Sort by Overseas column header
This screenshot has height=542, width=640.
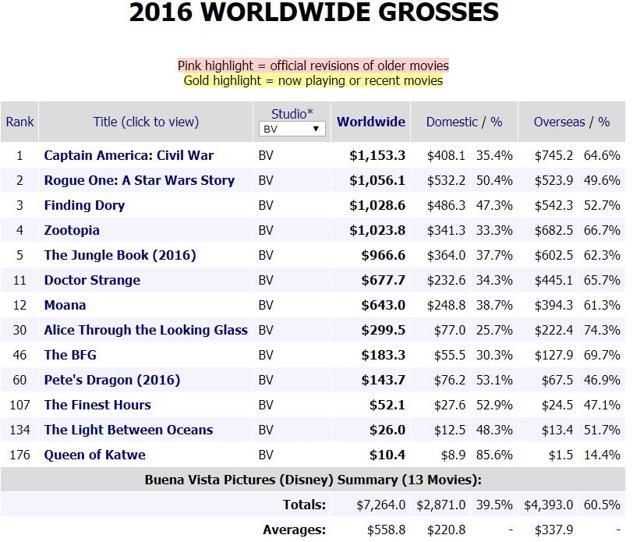(559, 122)
